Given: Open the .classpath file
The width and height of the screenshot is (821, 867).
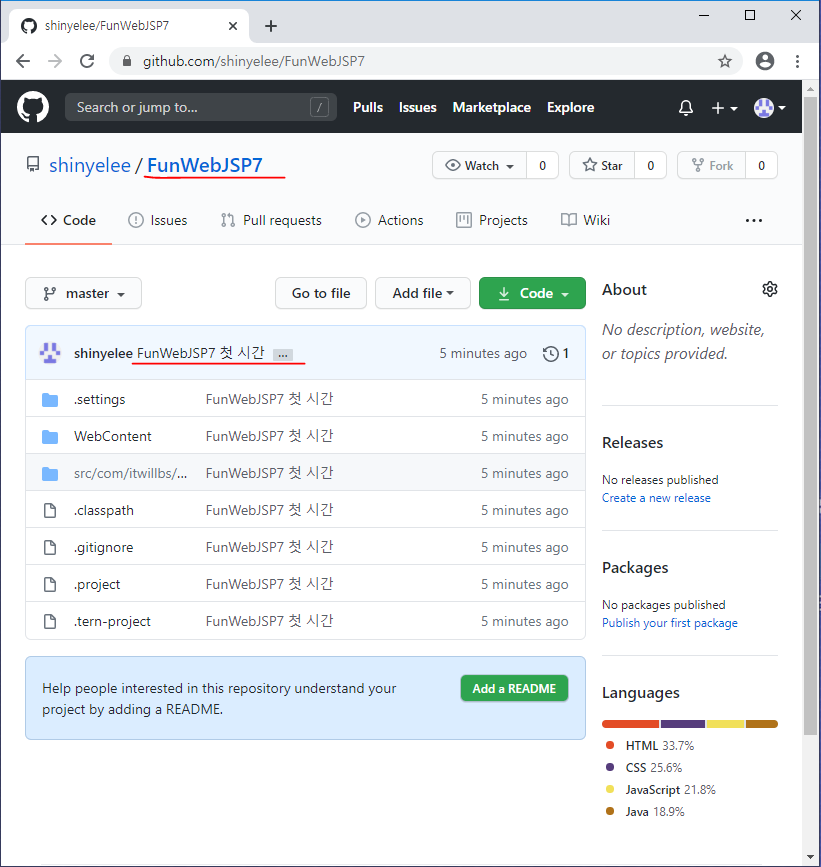Looking at the screenshot, I should (104, 510).
